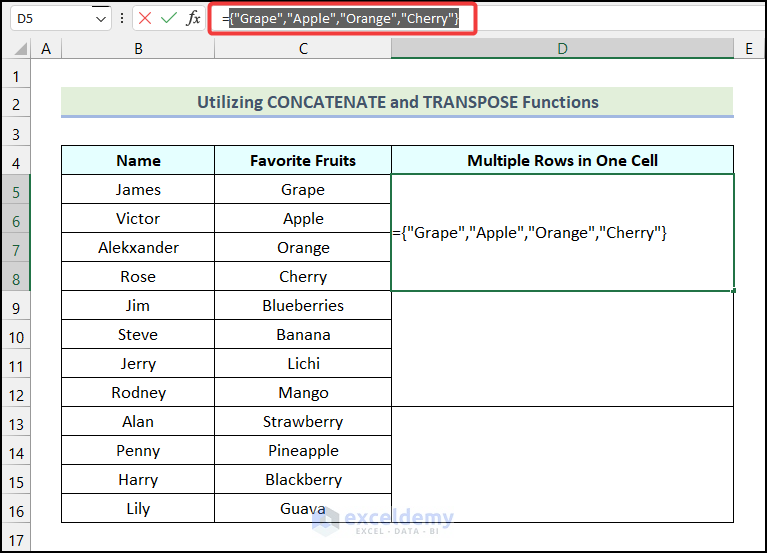Click the cell containing Pineapple

point(303,451)
